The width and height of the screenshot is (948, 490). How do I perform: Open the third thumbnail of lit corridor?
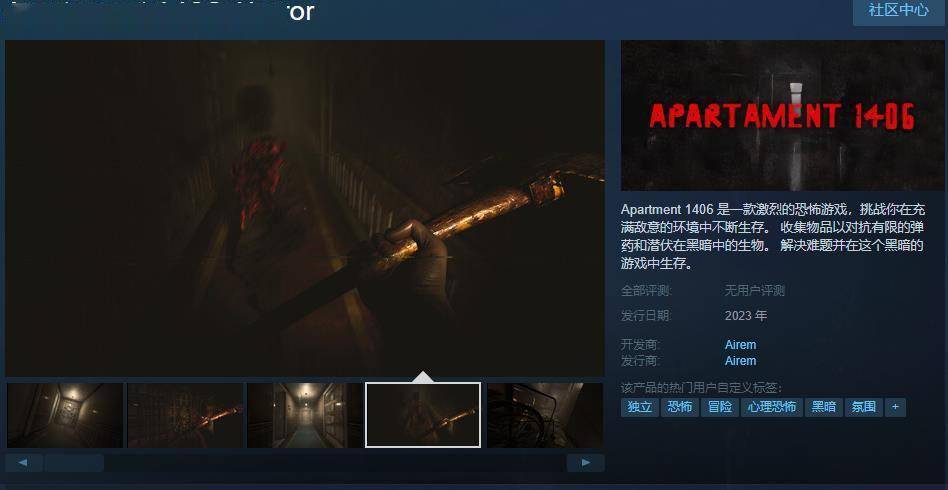pos(305,415)
